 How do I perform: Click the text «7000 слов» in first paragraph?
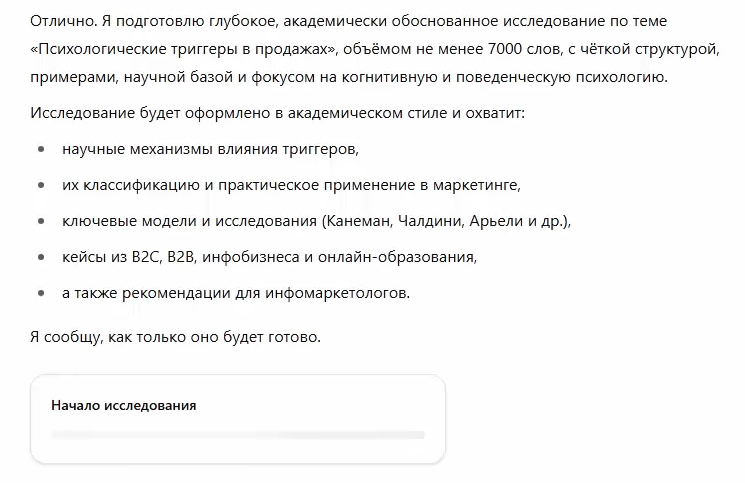(x=524, y=49)
